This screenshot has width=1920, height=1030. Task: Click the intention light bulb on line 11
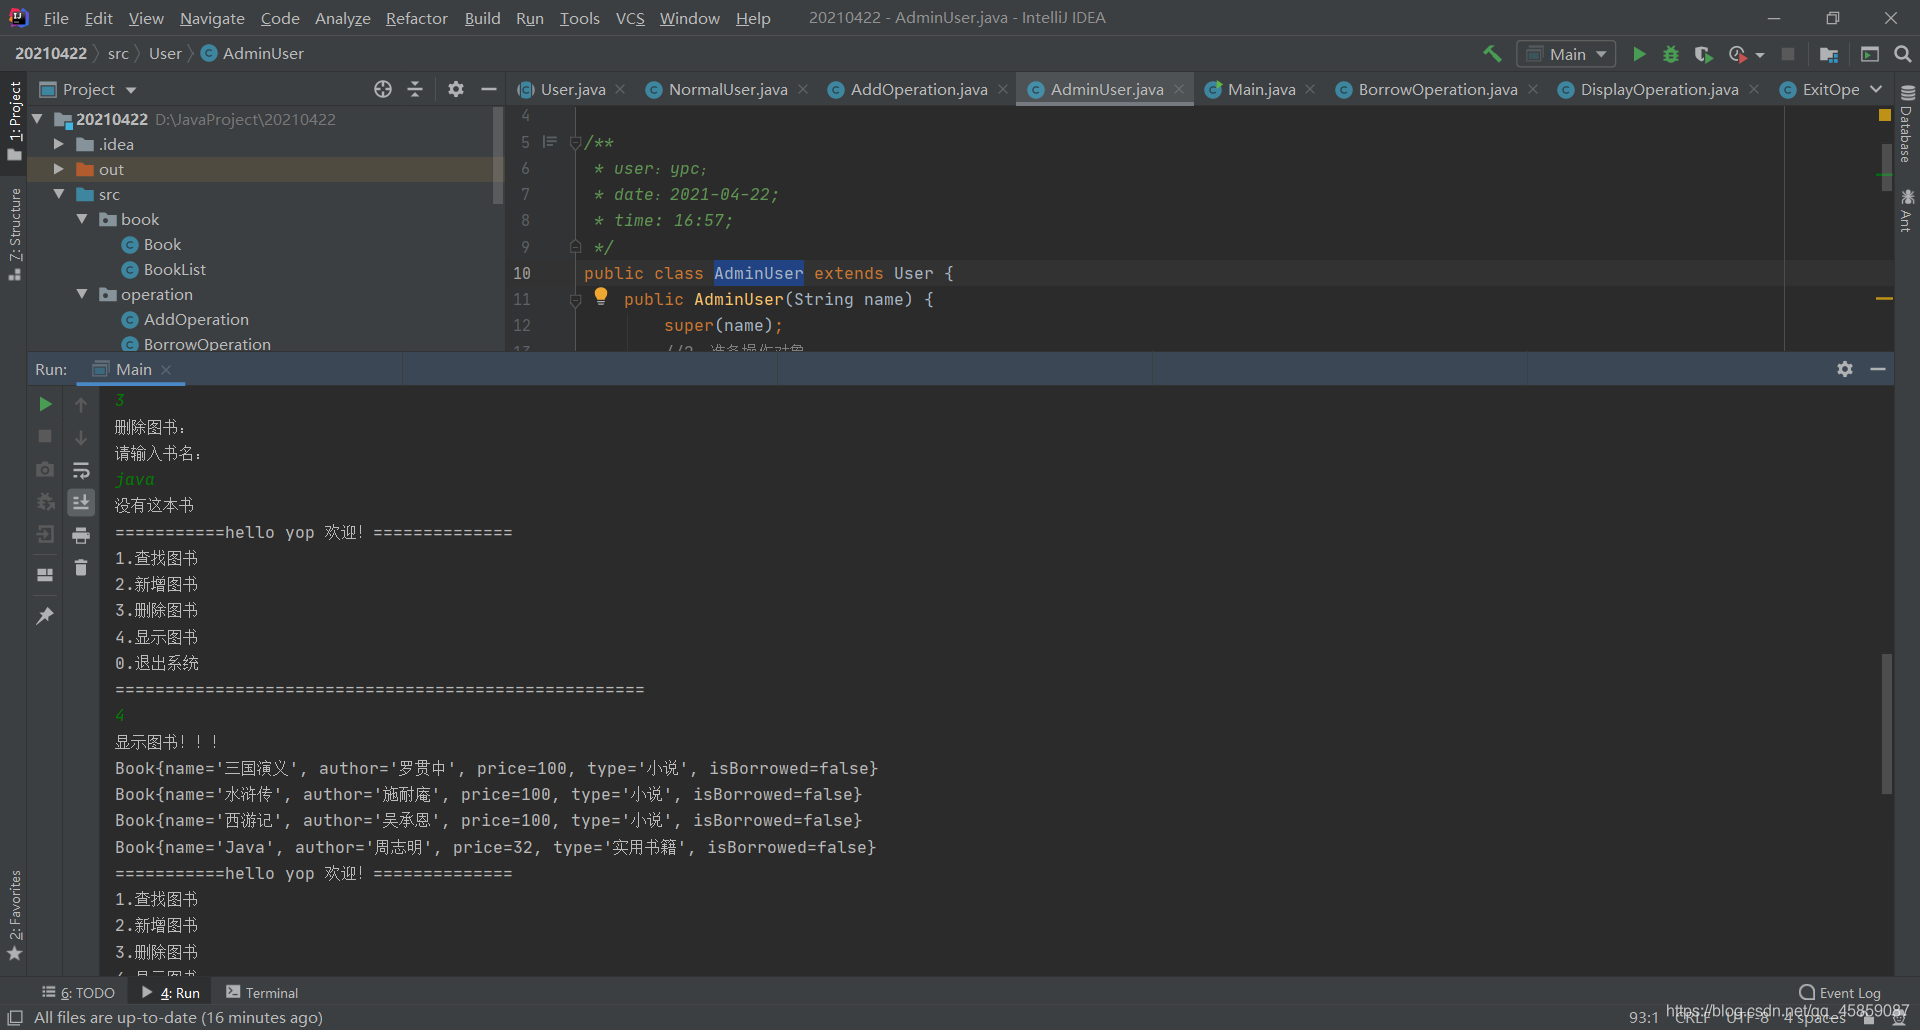click(601, 296)
